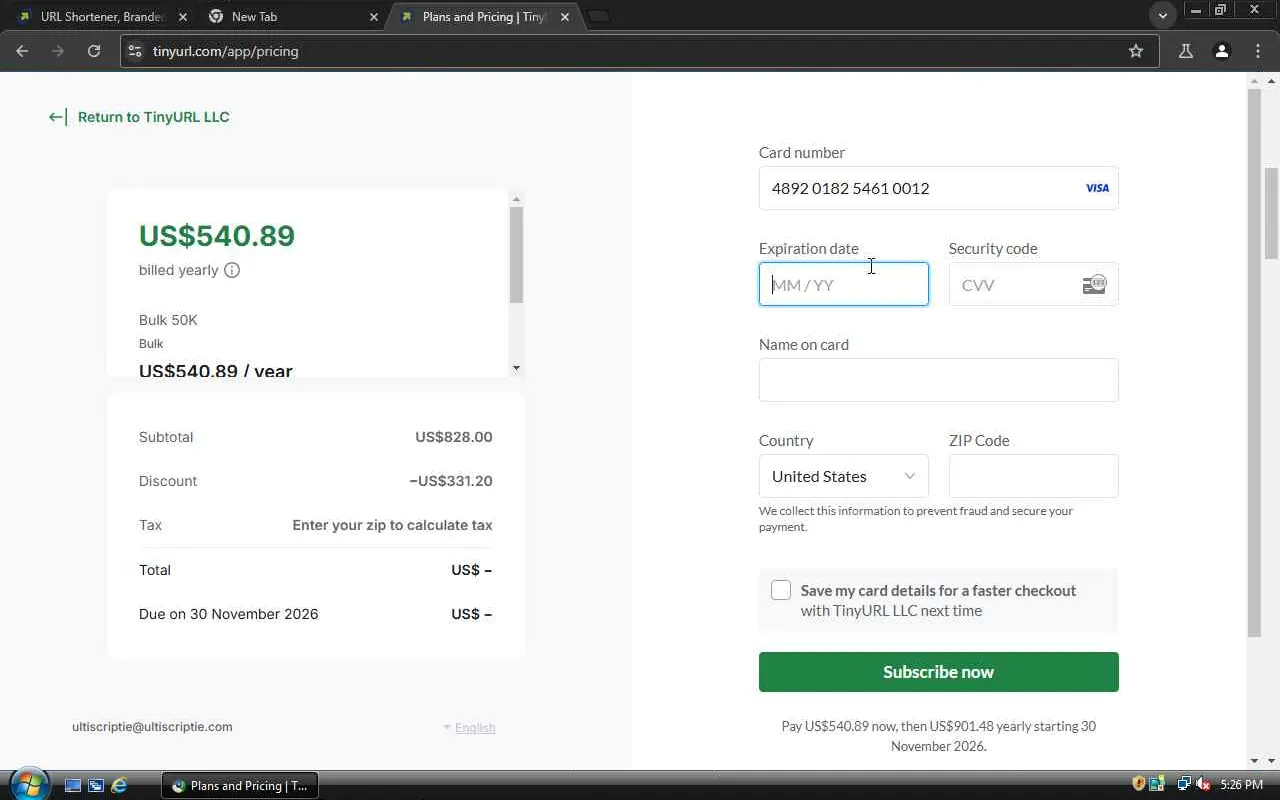Open a new browser tab

(x=599, y=16)
